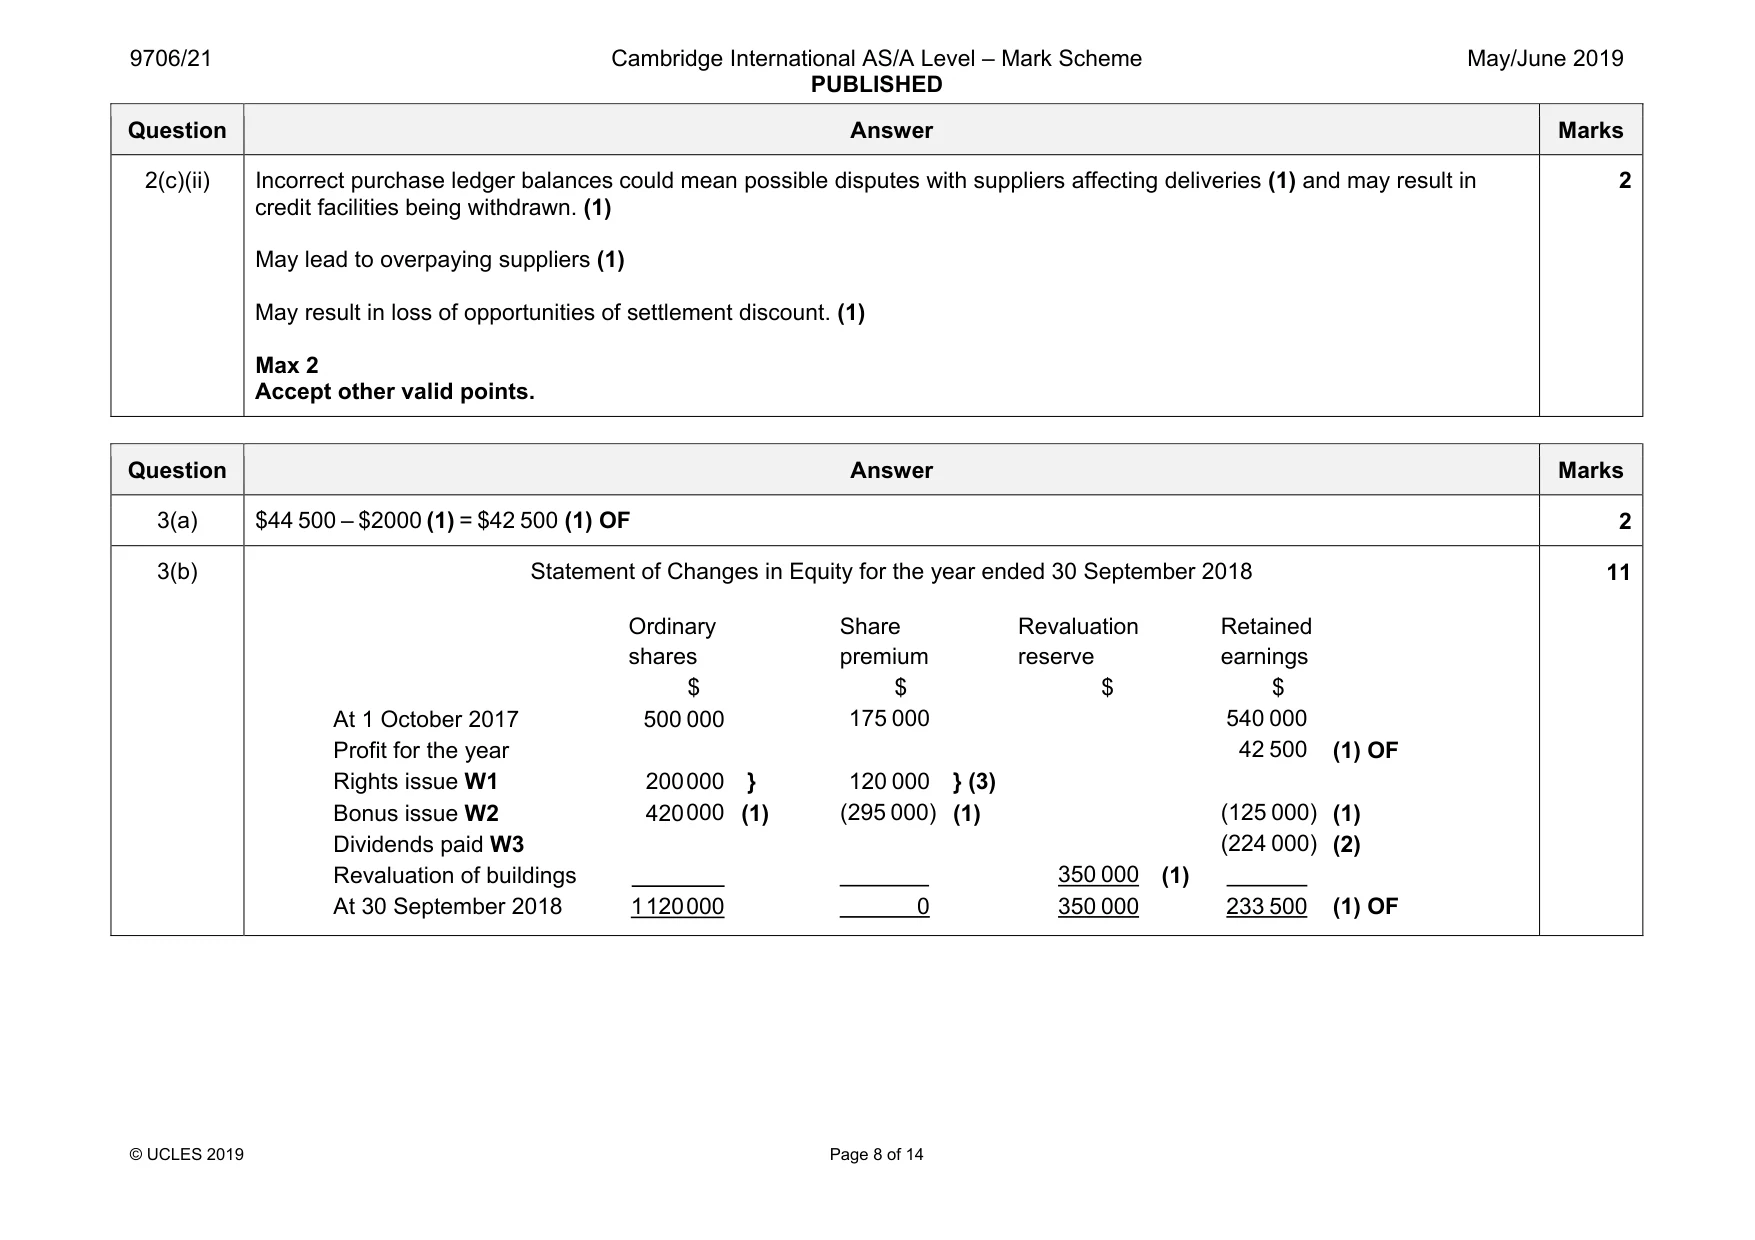Viewport: 1755px width, 1240px height.
Task: Click the 'Bonus issue W2' row label
Action: pos(416,813)
